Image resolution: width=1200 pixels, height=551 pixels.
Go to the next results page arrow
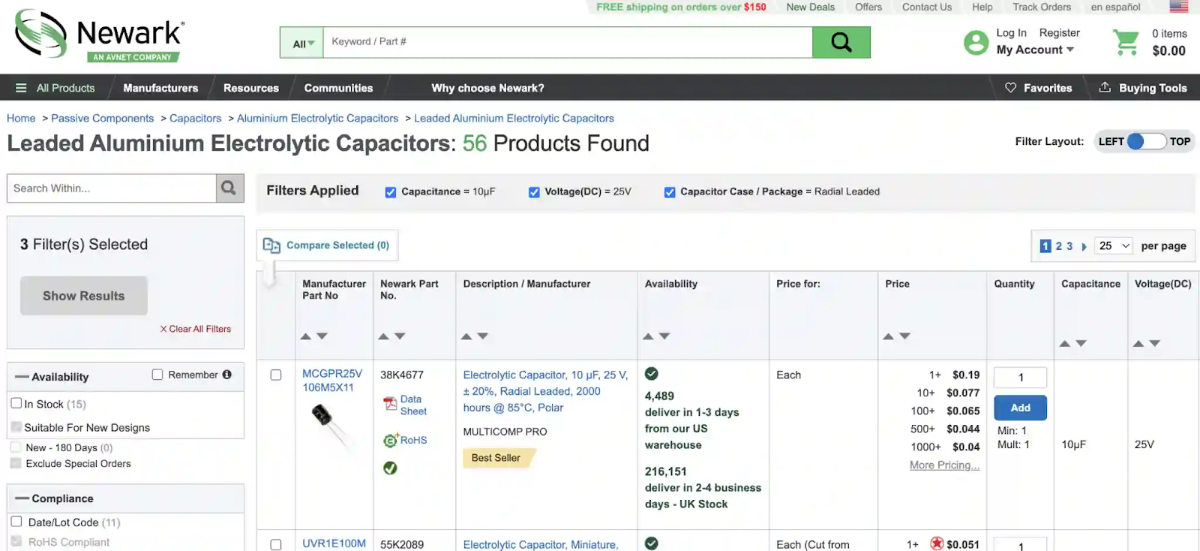(1084, 246)
